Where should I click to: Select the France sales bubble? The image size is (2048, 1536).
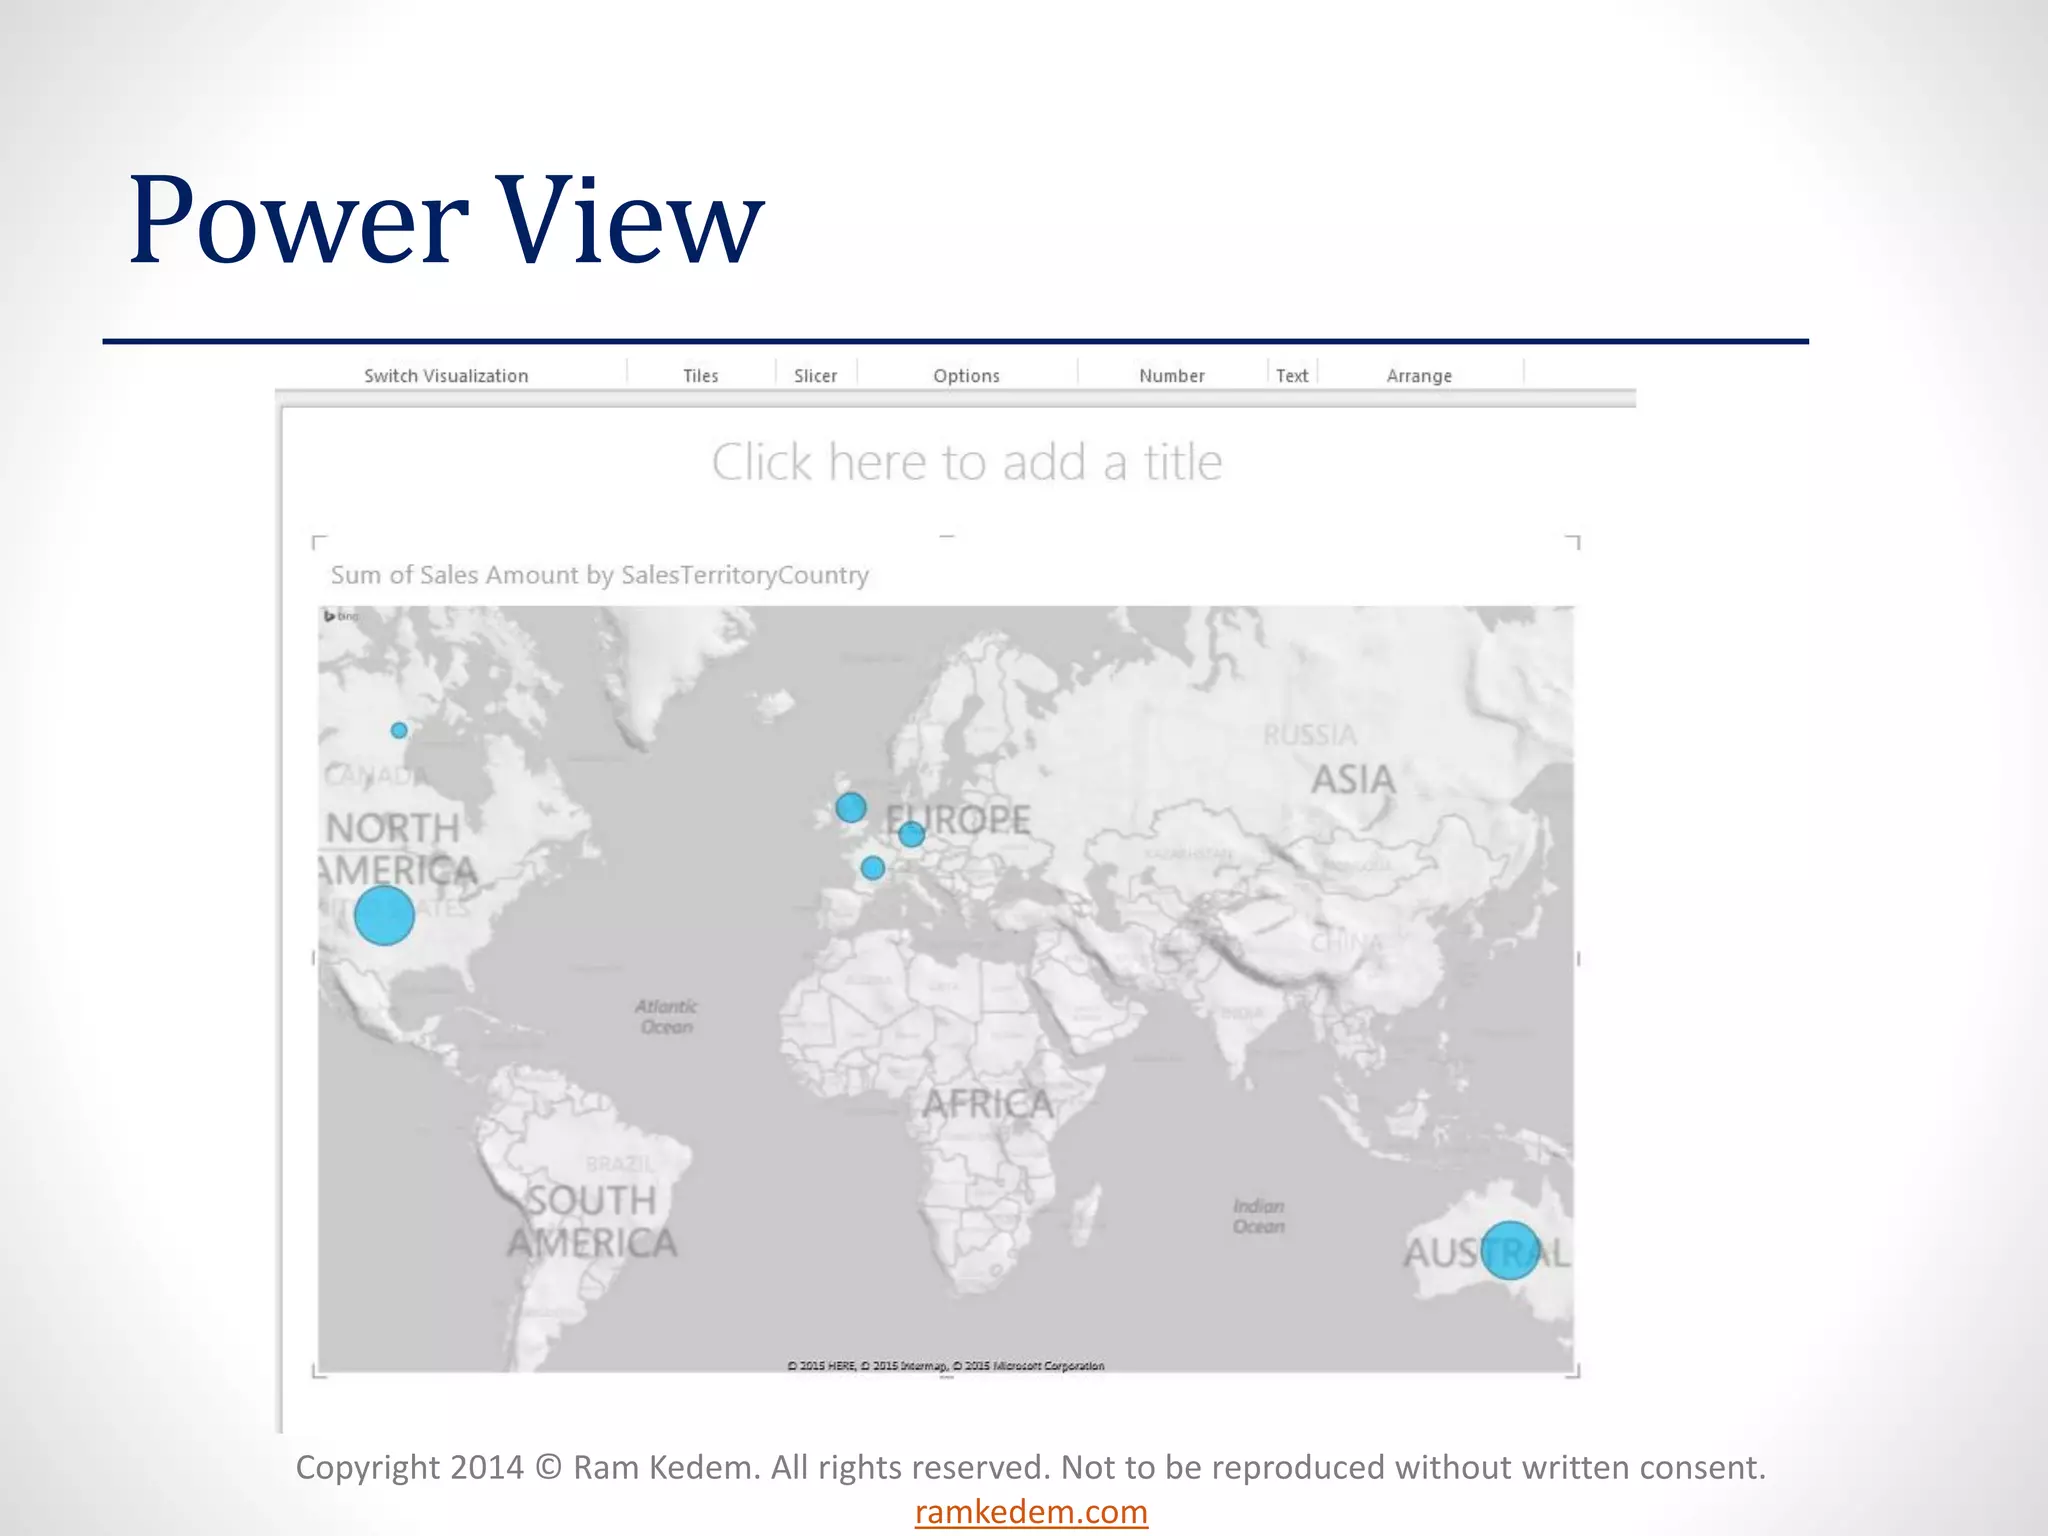tap(873, 868)
